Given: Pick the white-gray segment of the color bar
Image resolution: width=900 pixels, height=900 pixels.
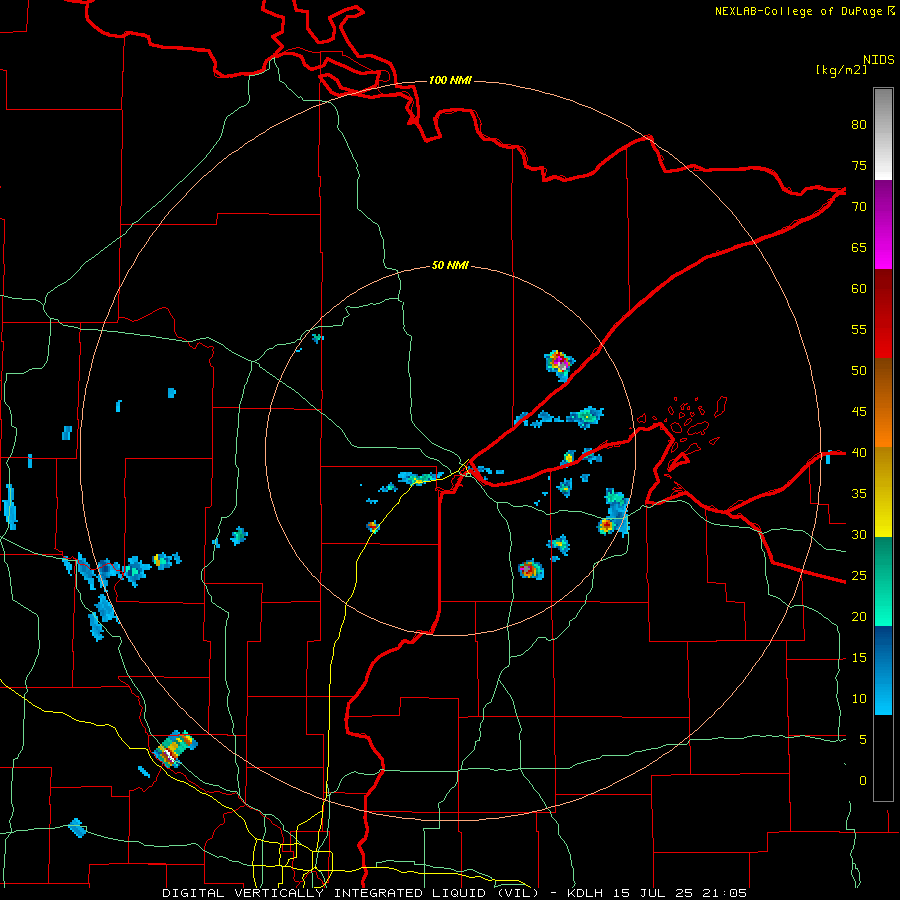Looking at the screenshot, I should coord(883,134).
